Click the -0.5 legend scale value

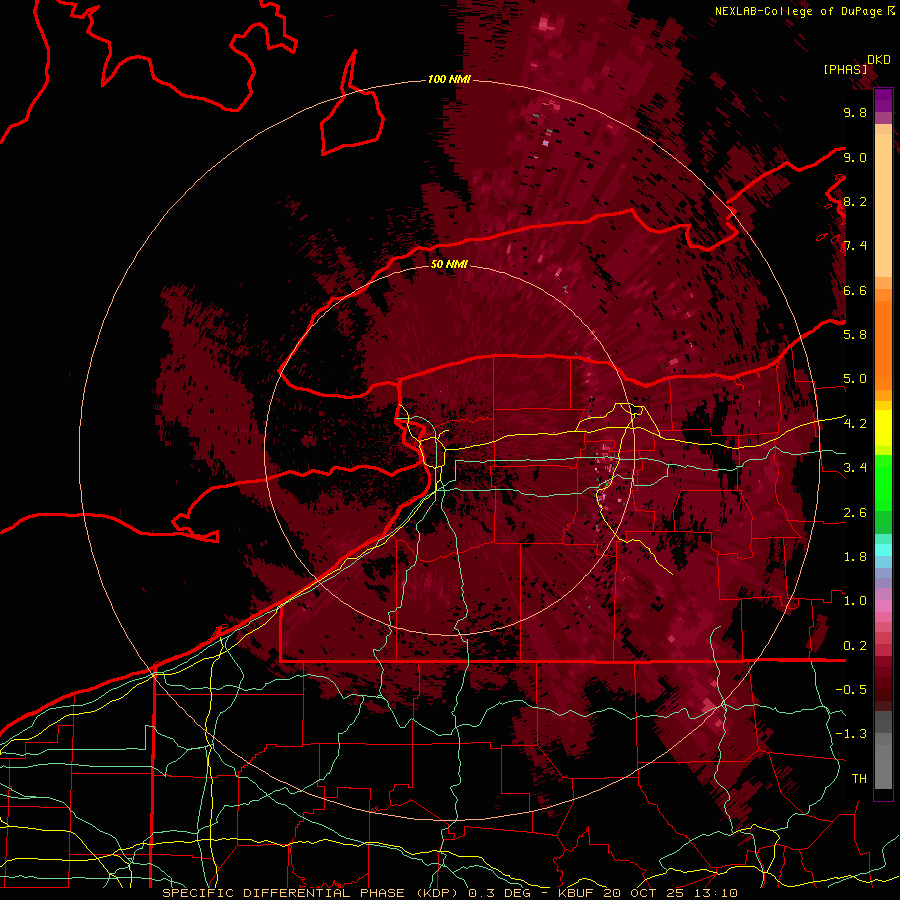click(851, 690)
